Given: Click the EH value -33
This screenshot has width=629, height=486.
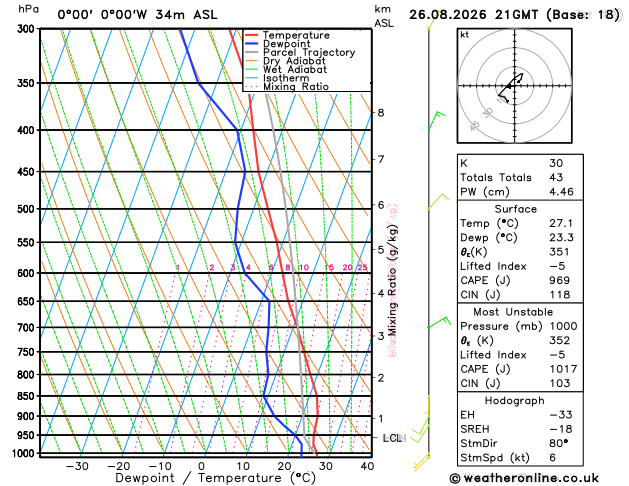Looking at the screenshot, I should pyautogui.click(x=561, y=415).
